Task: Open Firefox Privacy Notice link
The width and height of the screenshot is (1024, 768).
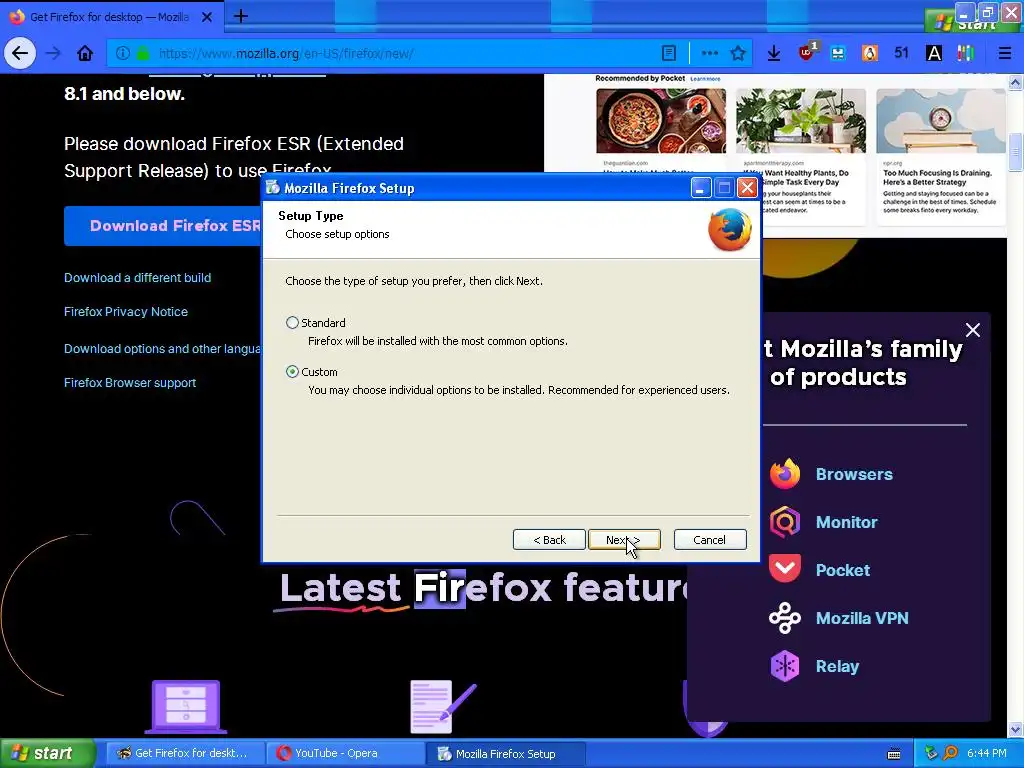Action: pos(125,312)
